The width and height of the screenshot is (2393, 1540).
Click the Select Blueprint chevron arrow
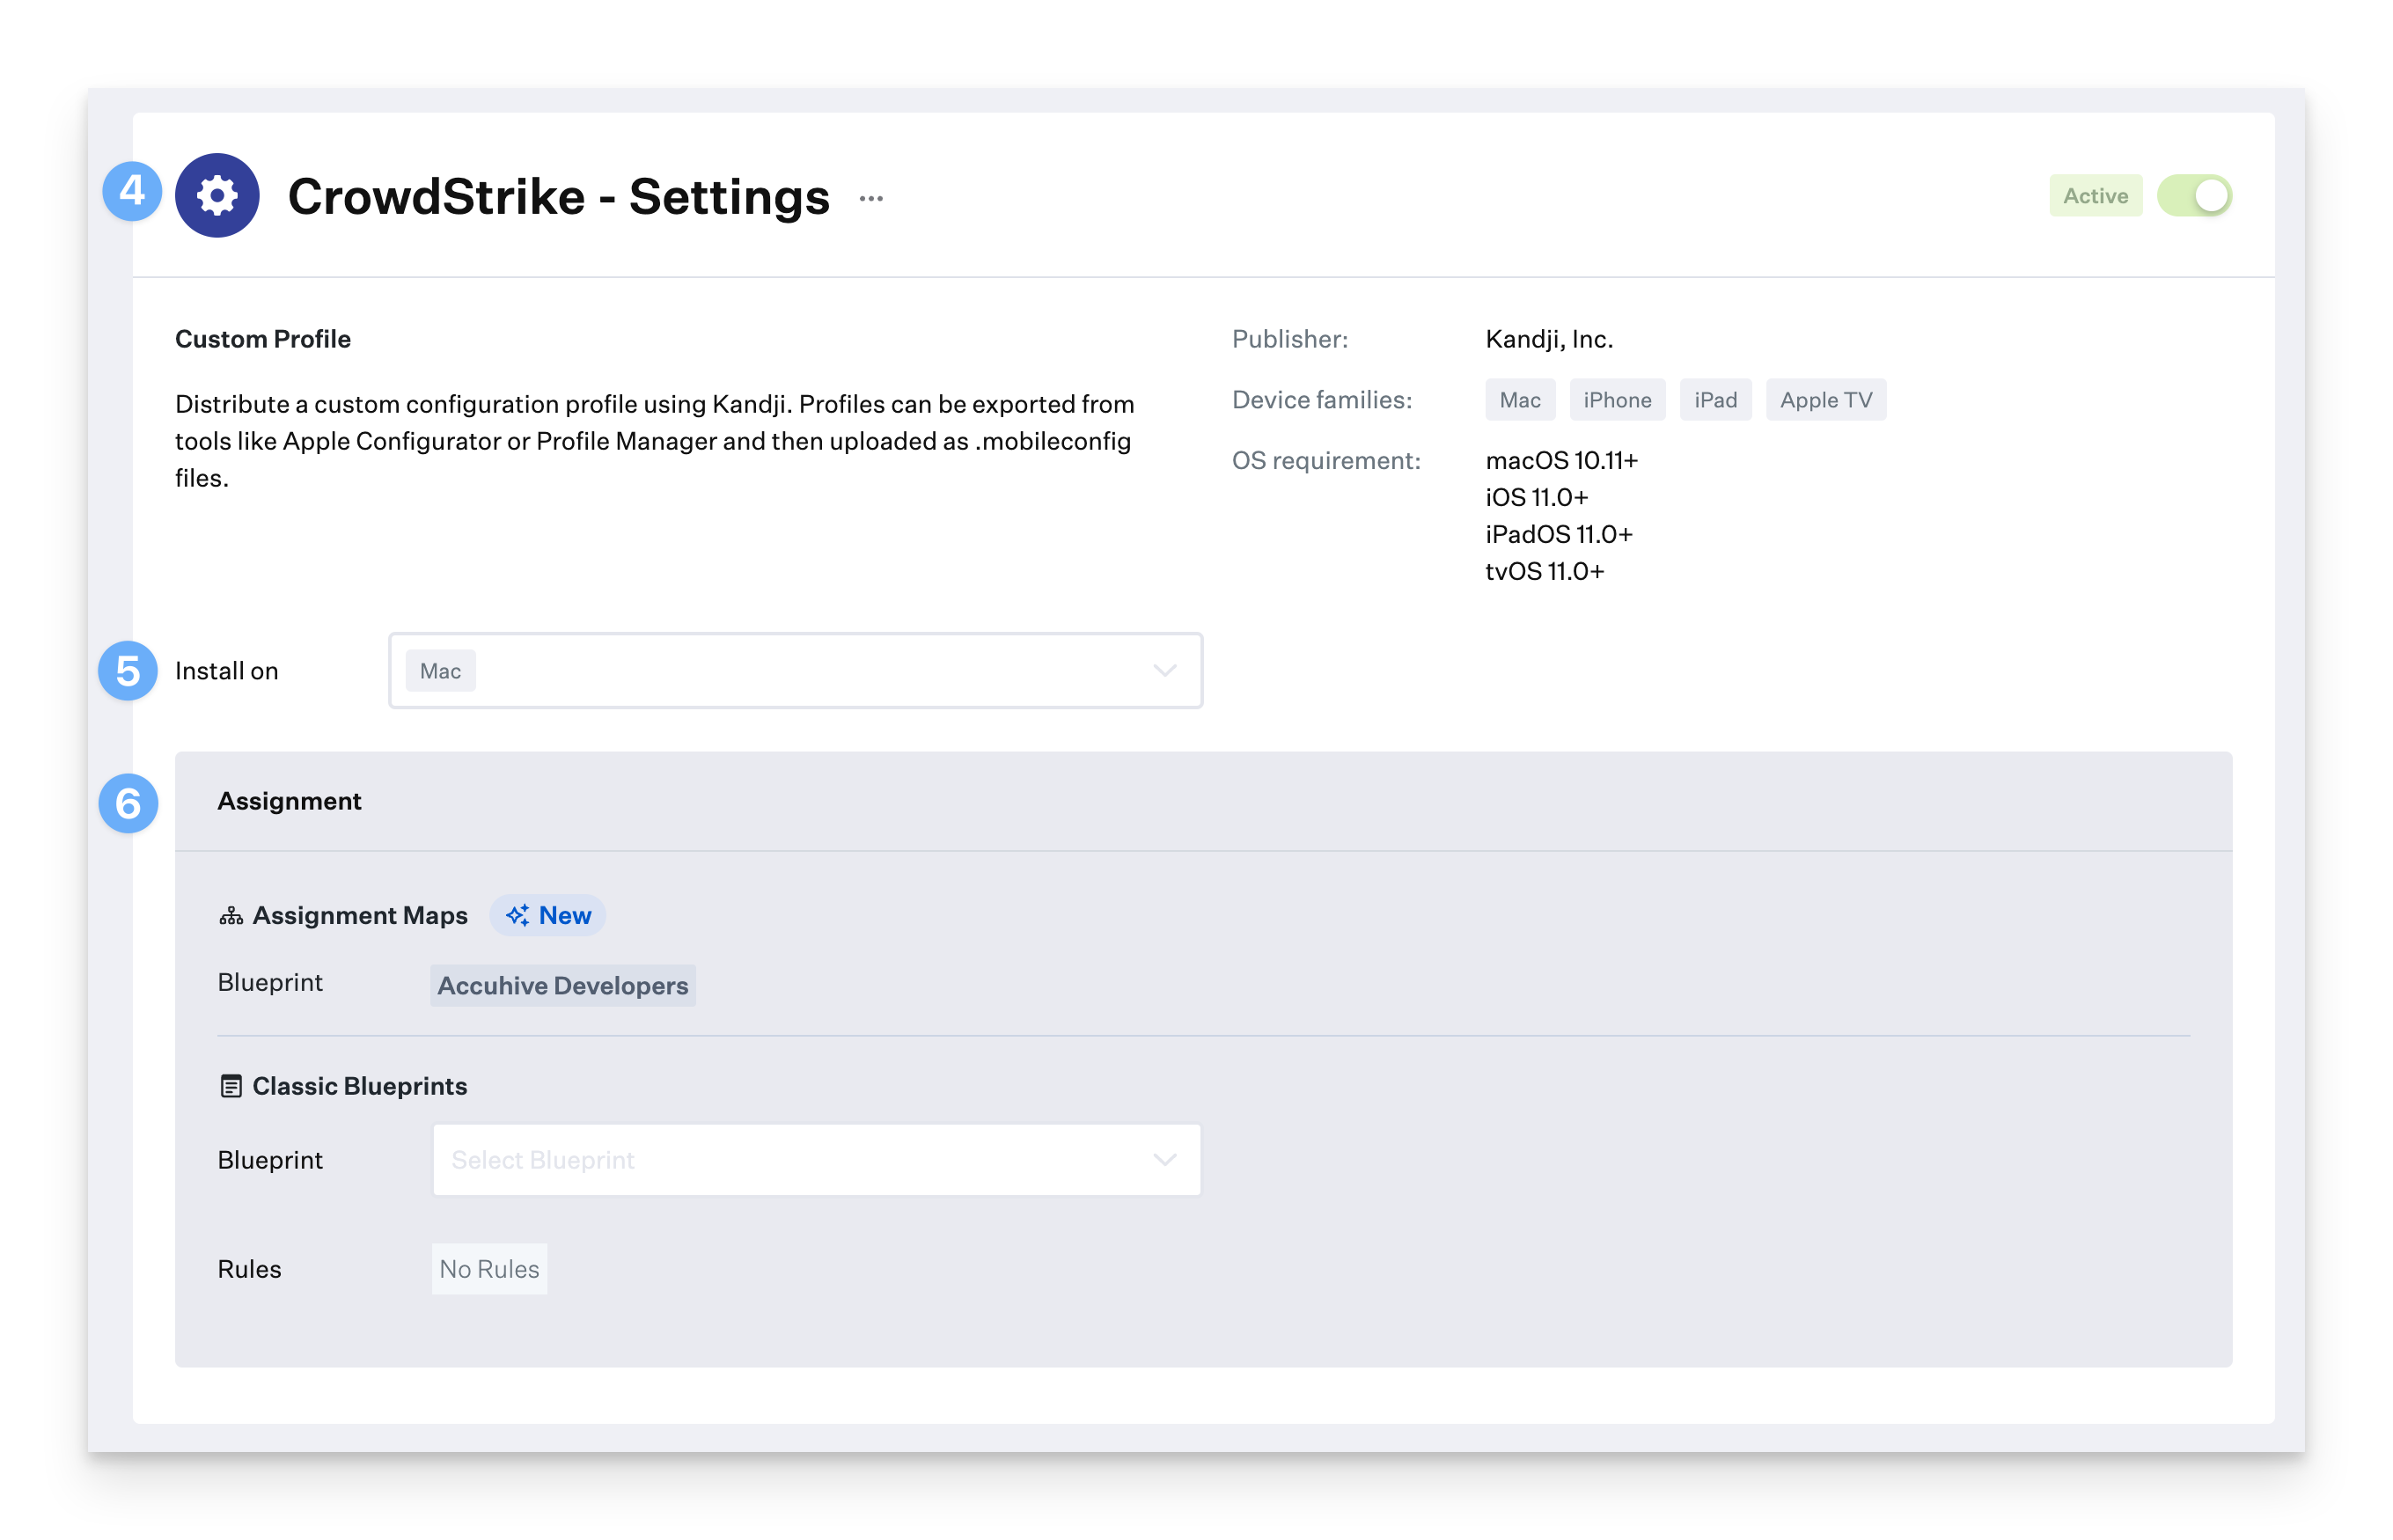point(1164,1160)
